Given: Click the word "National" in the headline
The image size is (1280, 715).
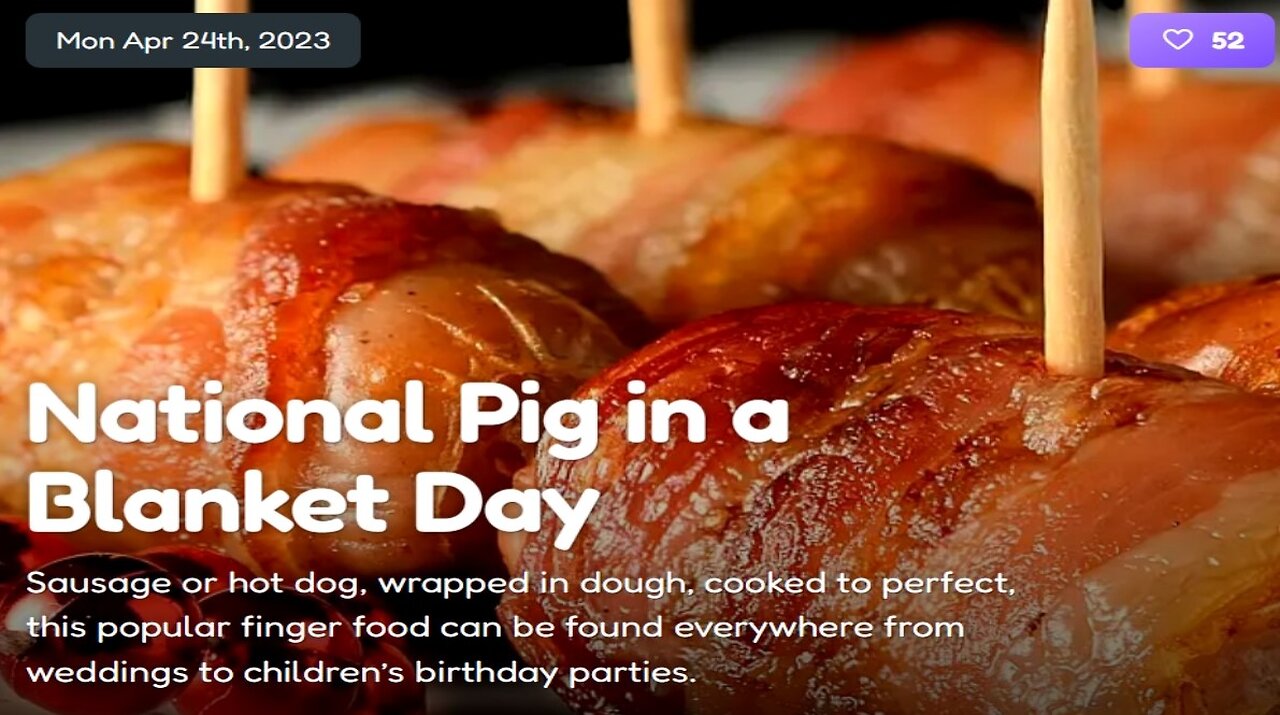Looking at the screenshot, I should [x=228, y=413].
